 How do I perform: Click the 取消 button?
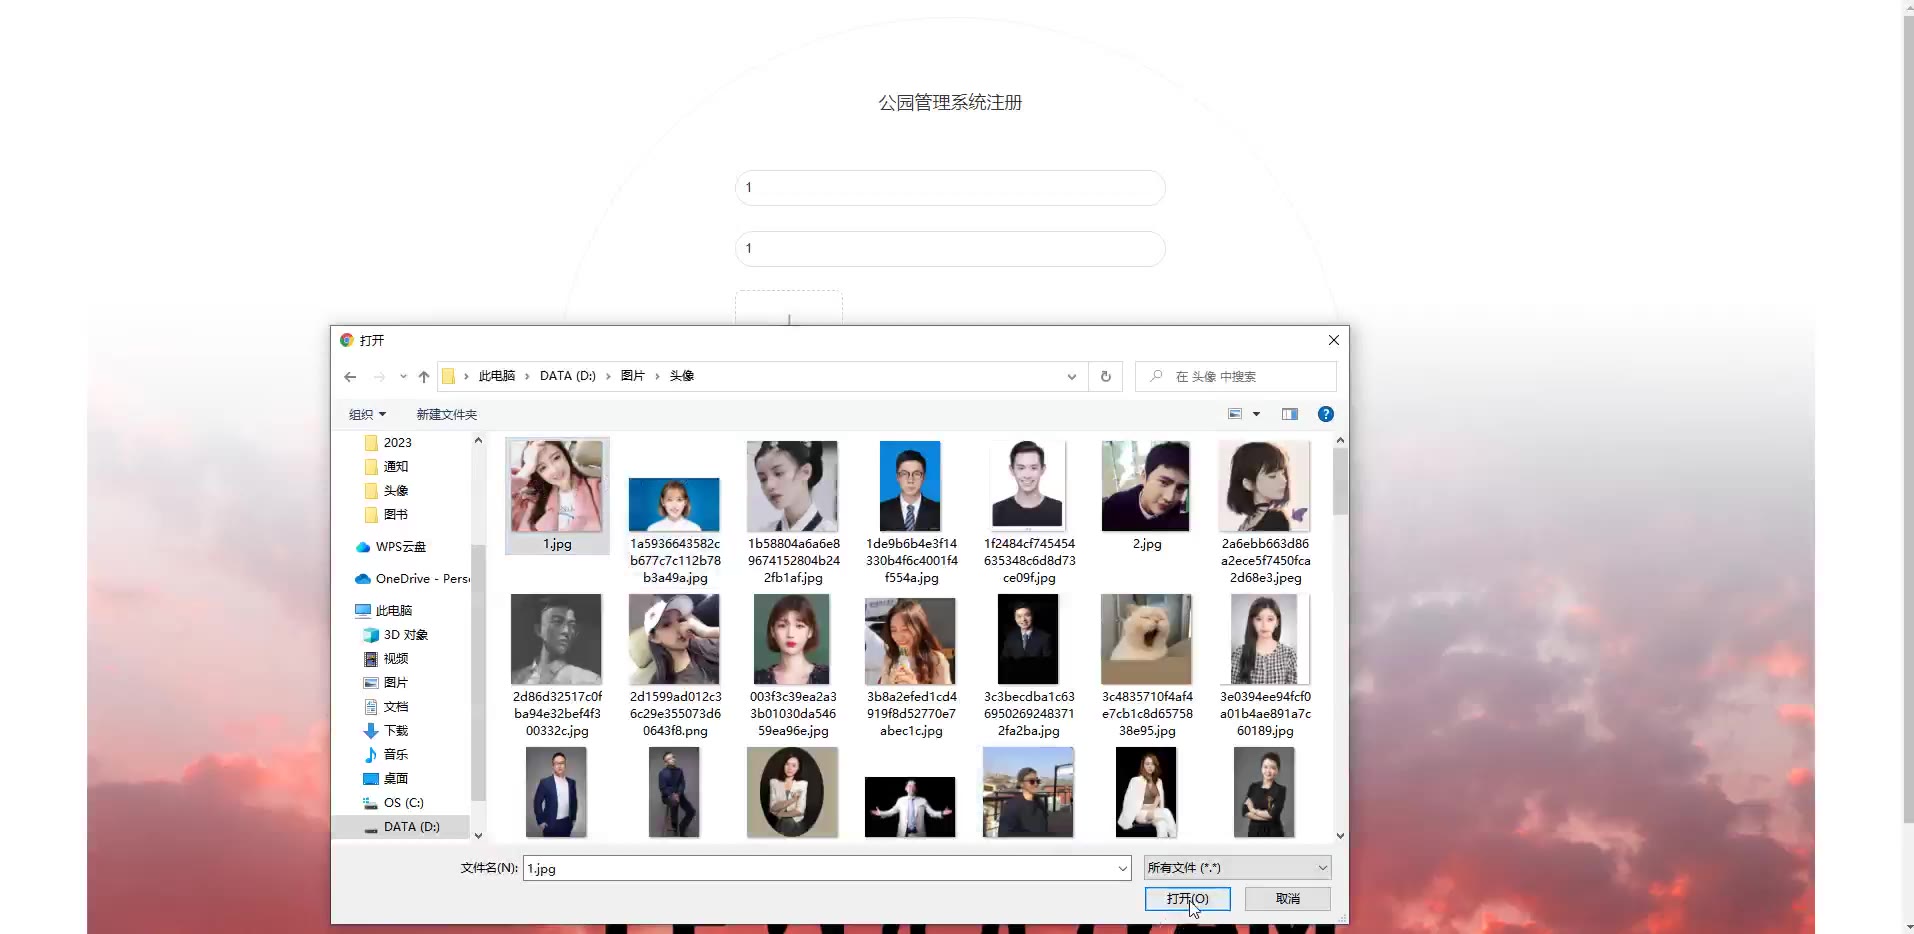(x=1288, y=899)
